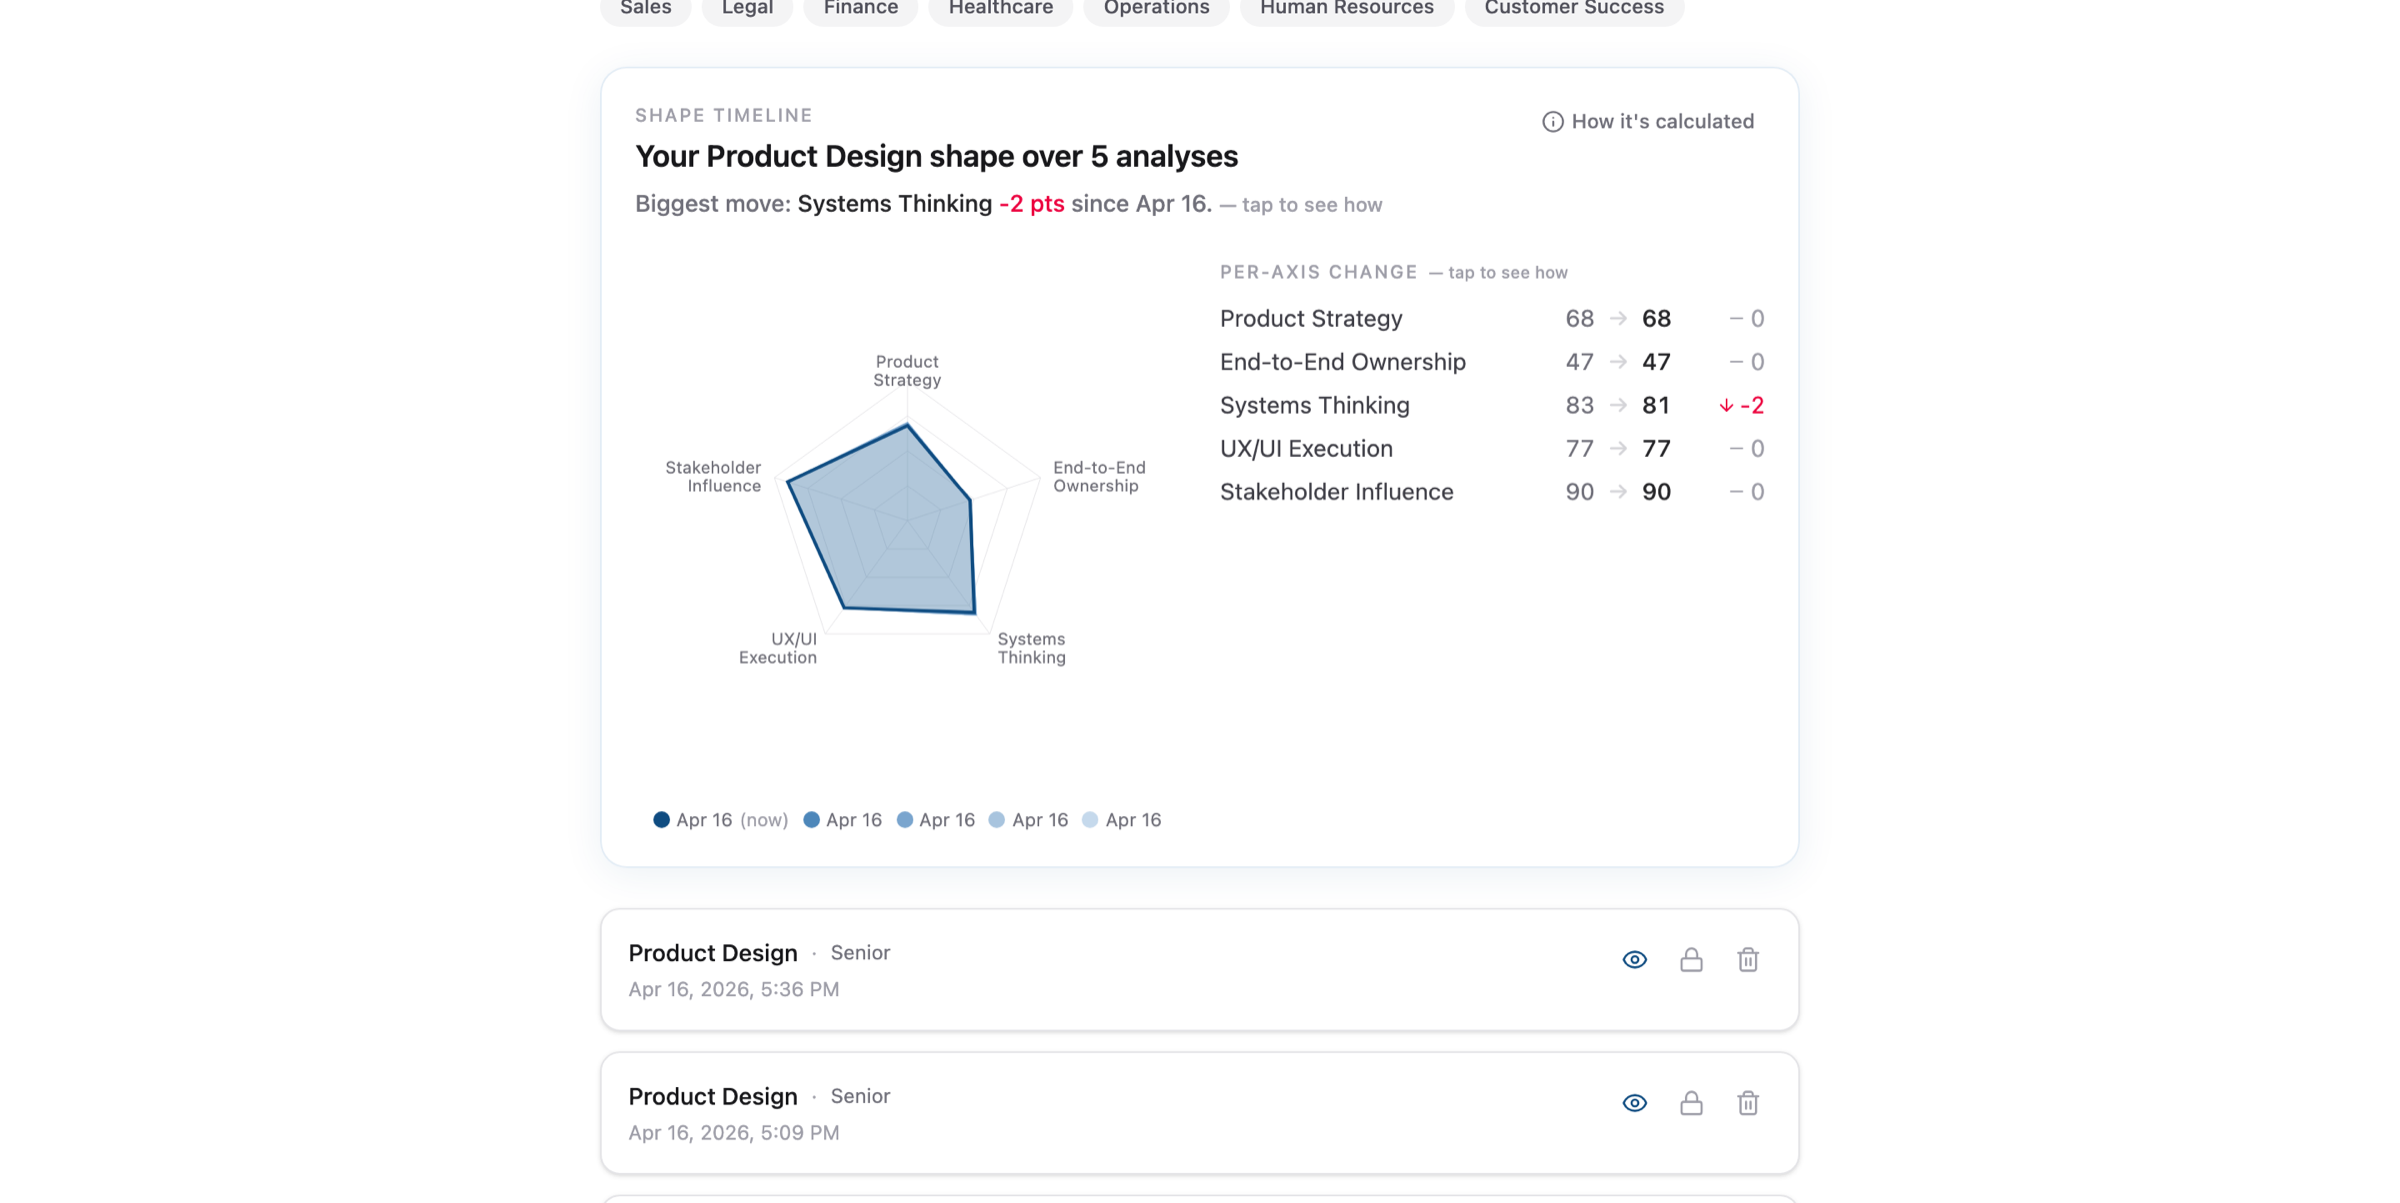Select the Healthcare category tab
The image size is (2400, 1203).
coord(1000,9)
